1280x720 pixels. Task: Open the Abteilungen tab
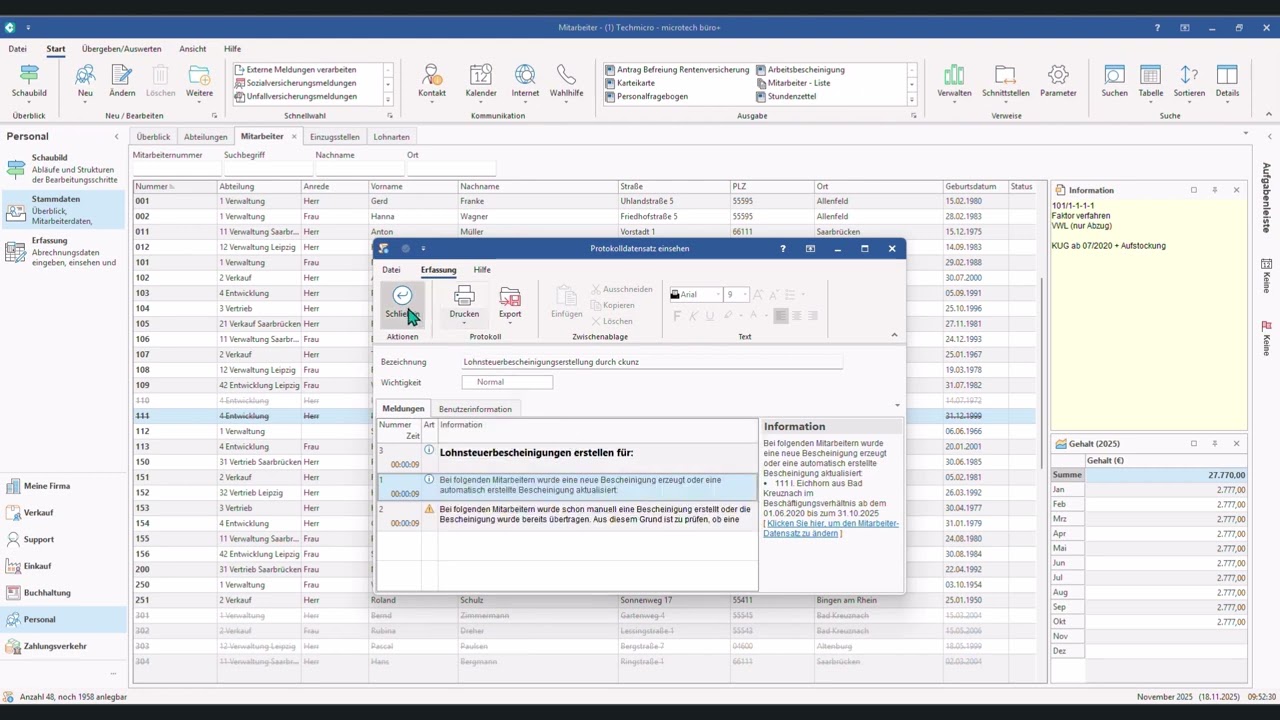[x=205, y=137]
